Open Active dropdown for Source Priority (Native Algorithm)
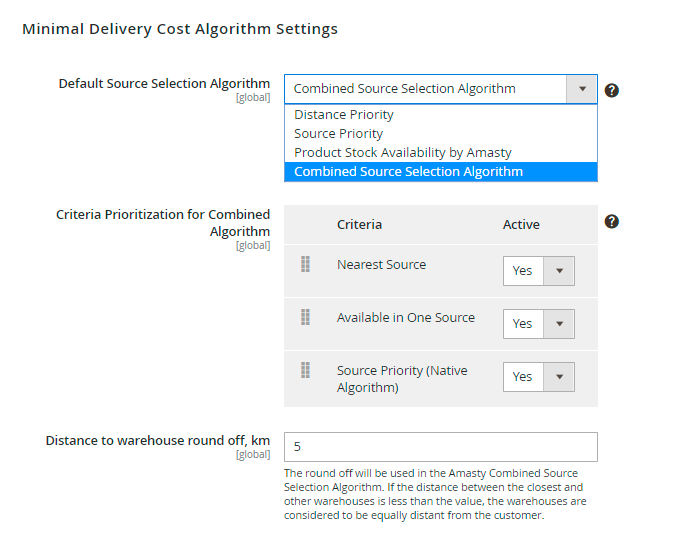685x549 pixels. [538, 377]
